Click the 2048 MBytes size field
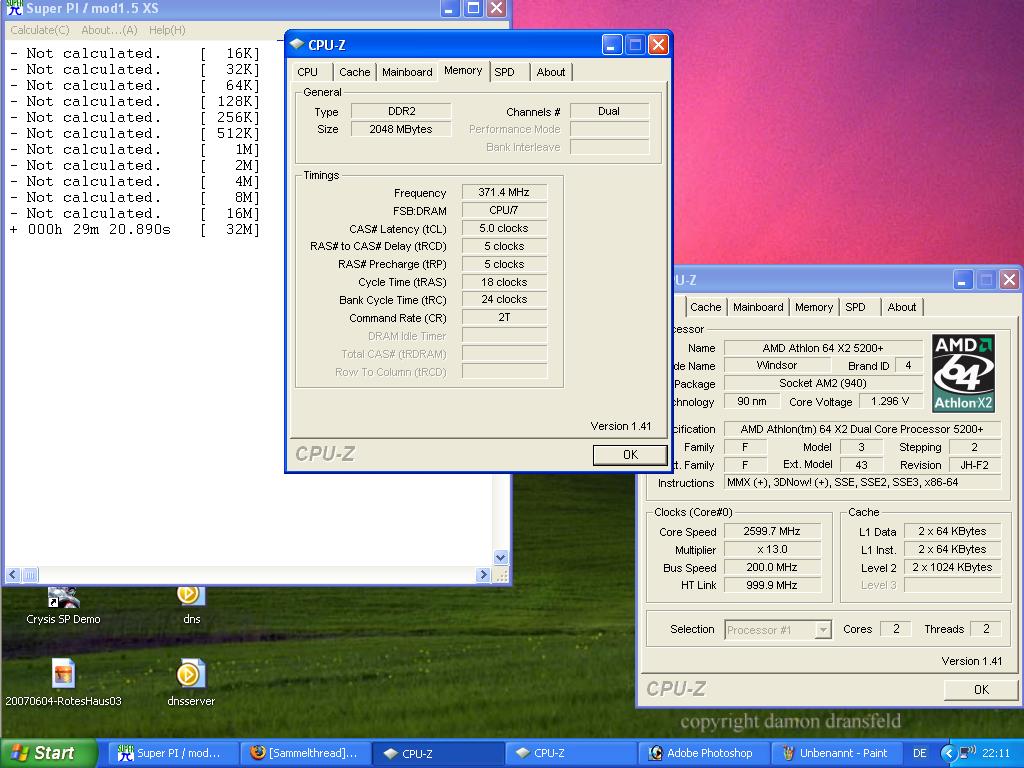 click(401, 129)
